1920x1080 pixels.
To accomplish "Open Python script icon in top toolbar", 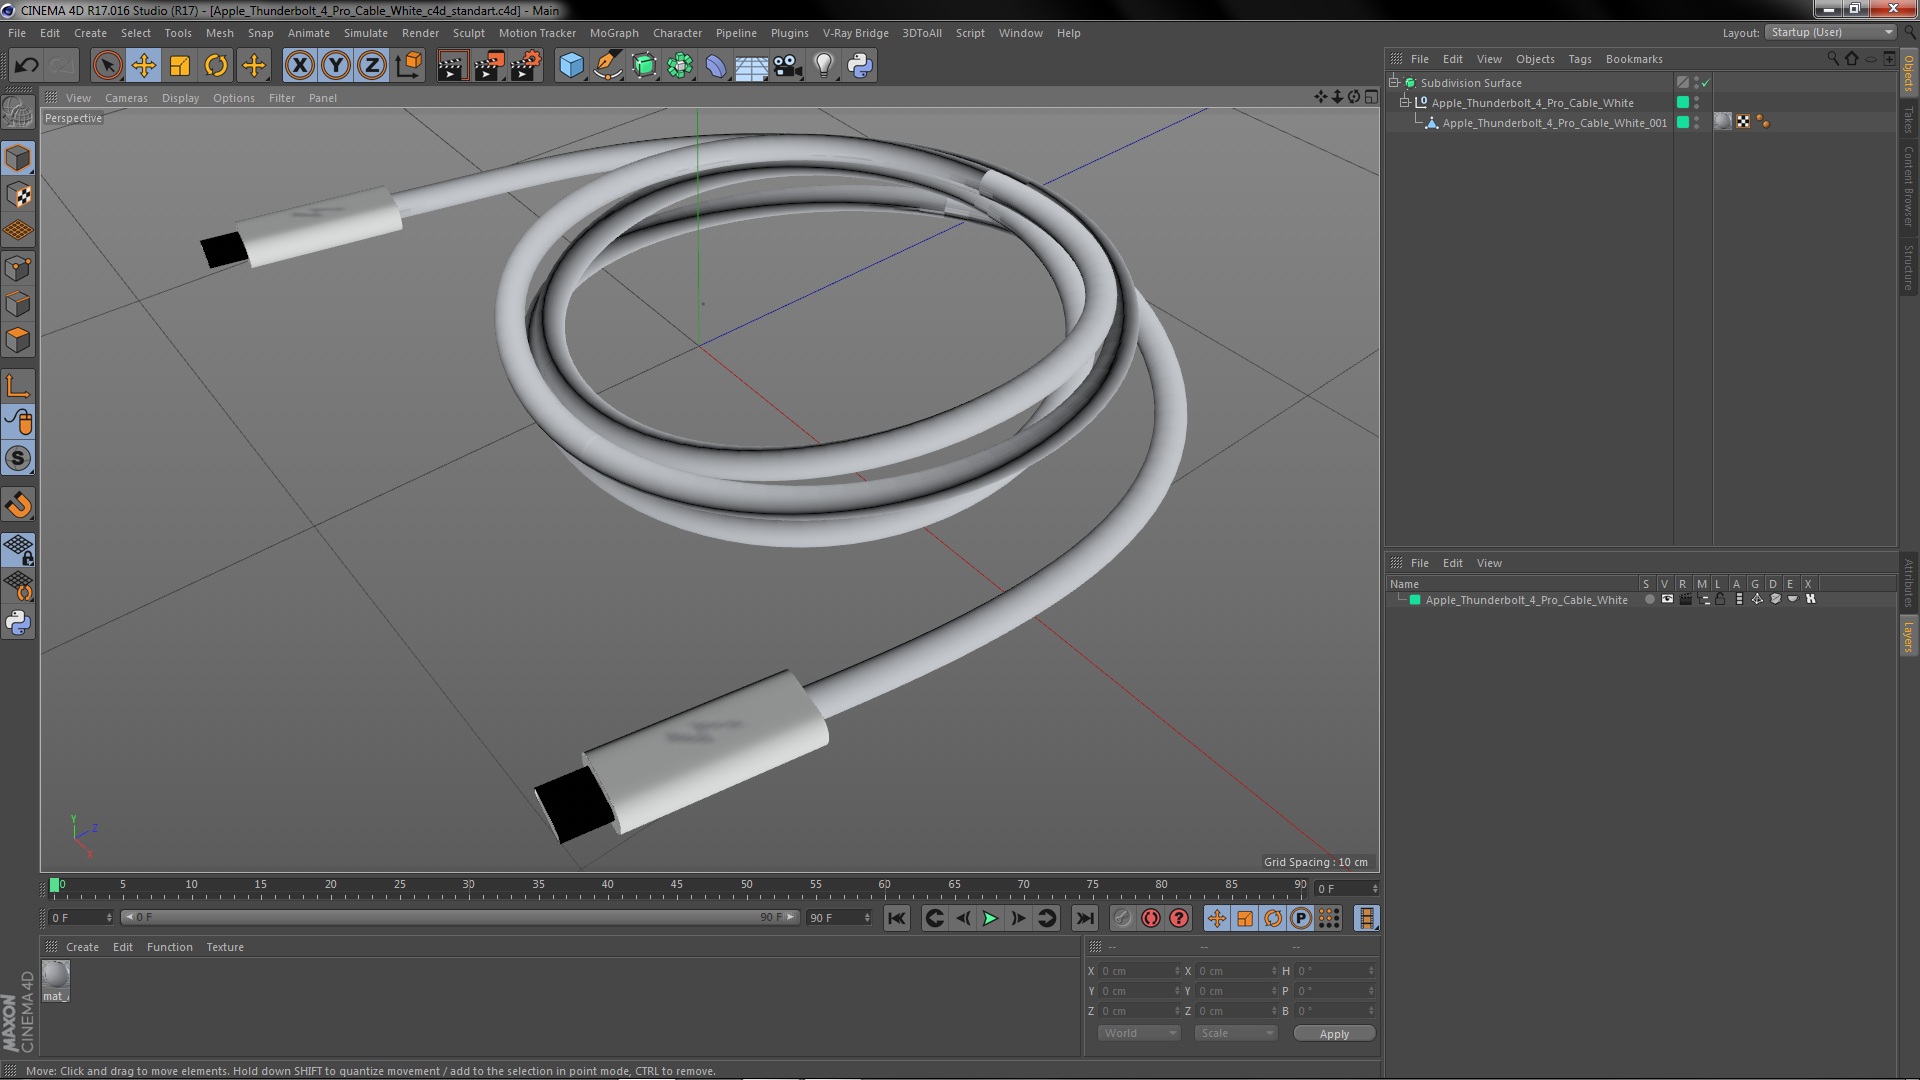I will point(860,66).
